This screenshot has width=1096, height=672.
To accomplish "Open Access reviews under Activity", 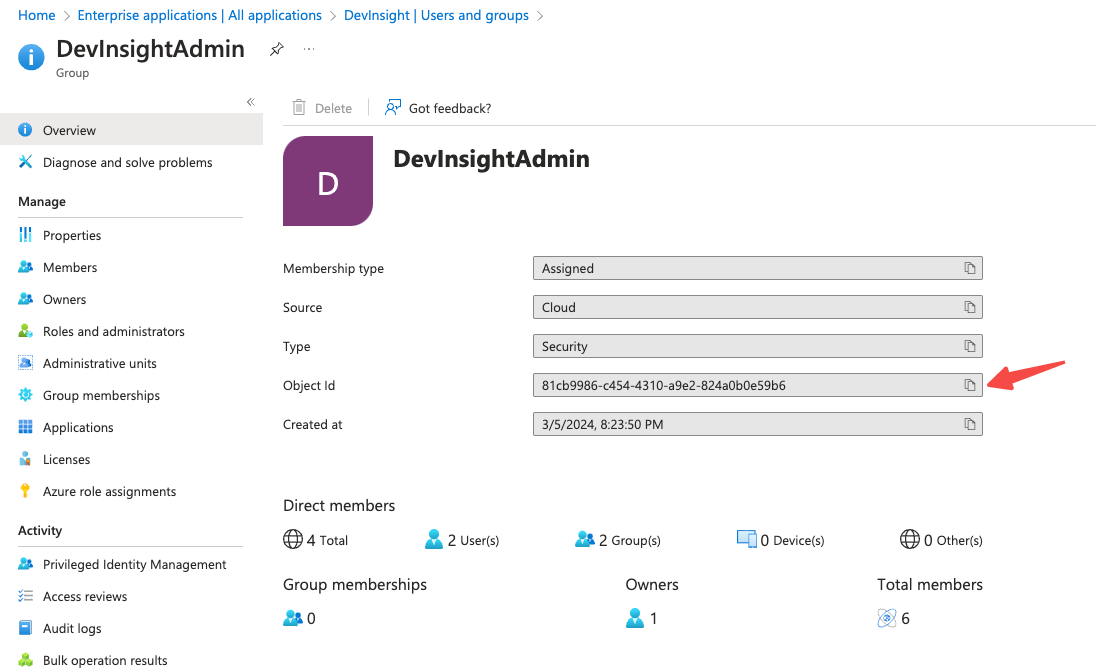I will point(85,596).
